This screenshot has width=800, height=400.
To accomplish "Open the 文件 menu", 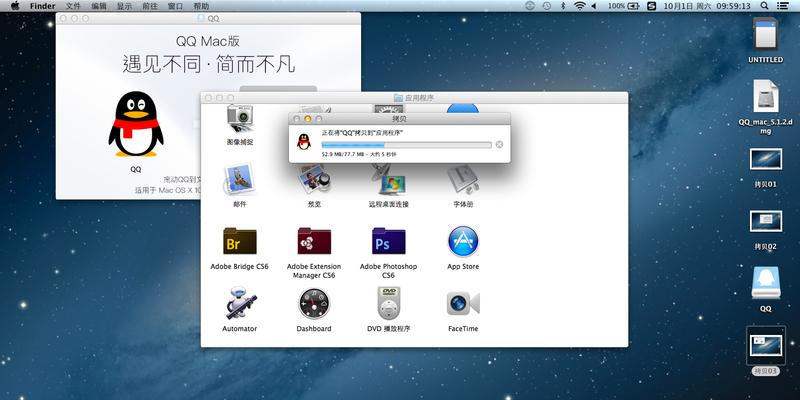I will [73, 6].
